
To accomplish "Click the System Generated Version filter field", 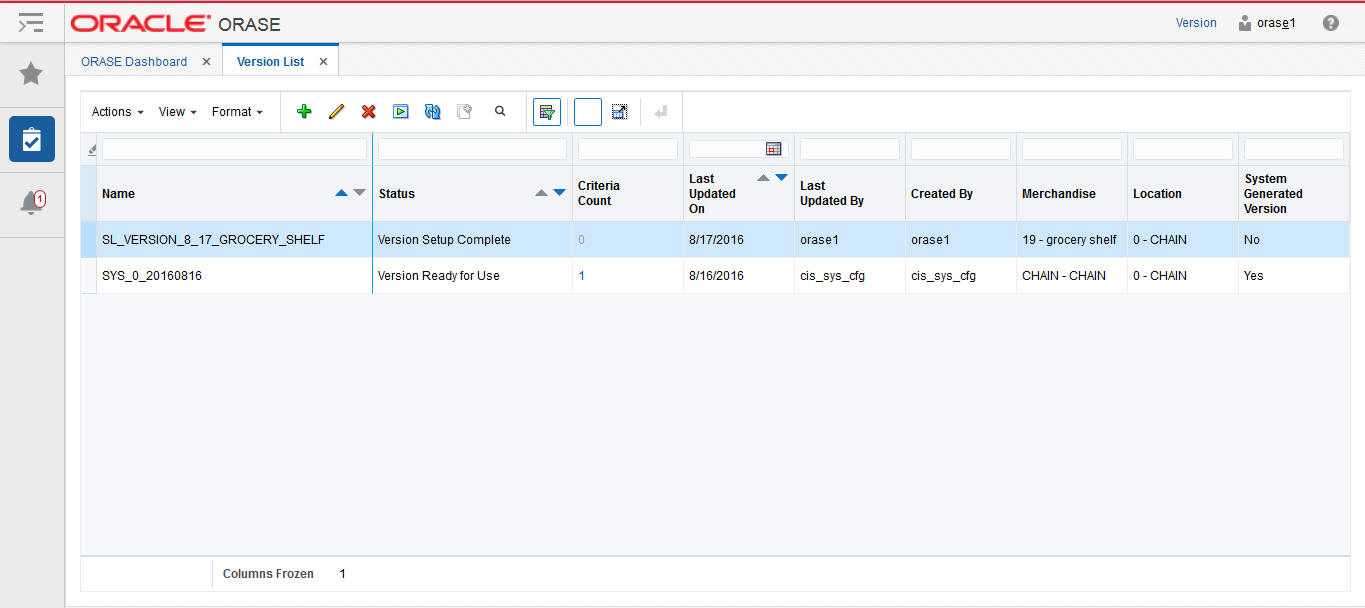I will pos(1294,149).
